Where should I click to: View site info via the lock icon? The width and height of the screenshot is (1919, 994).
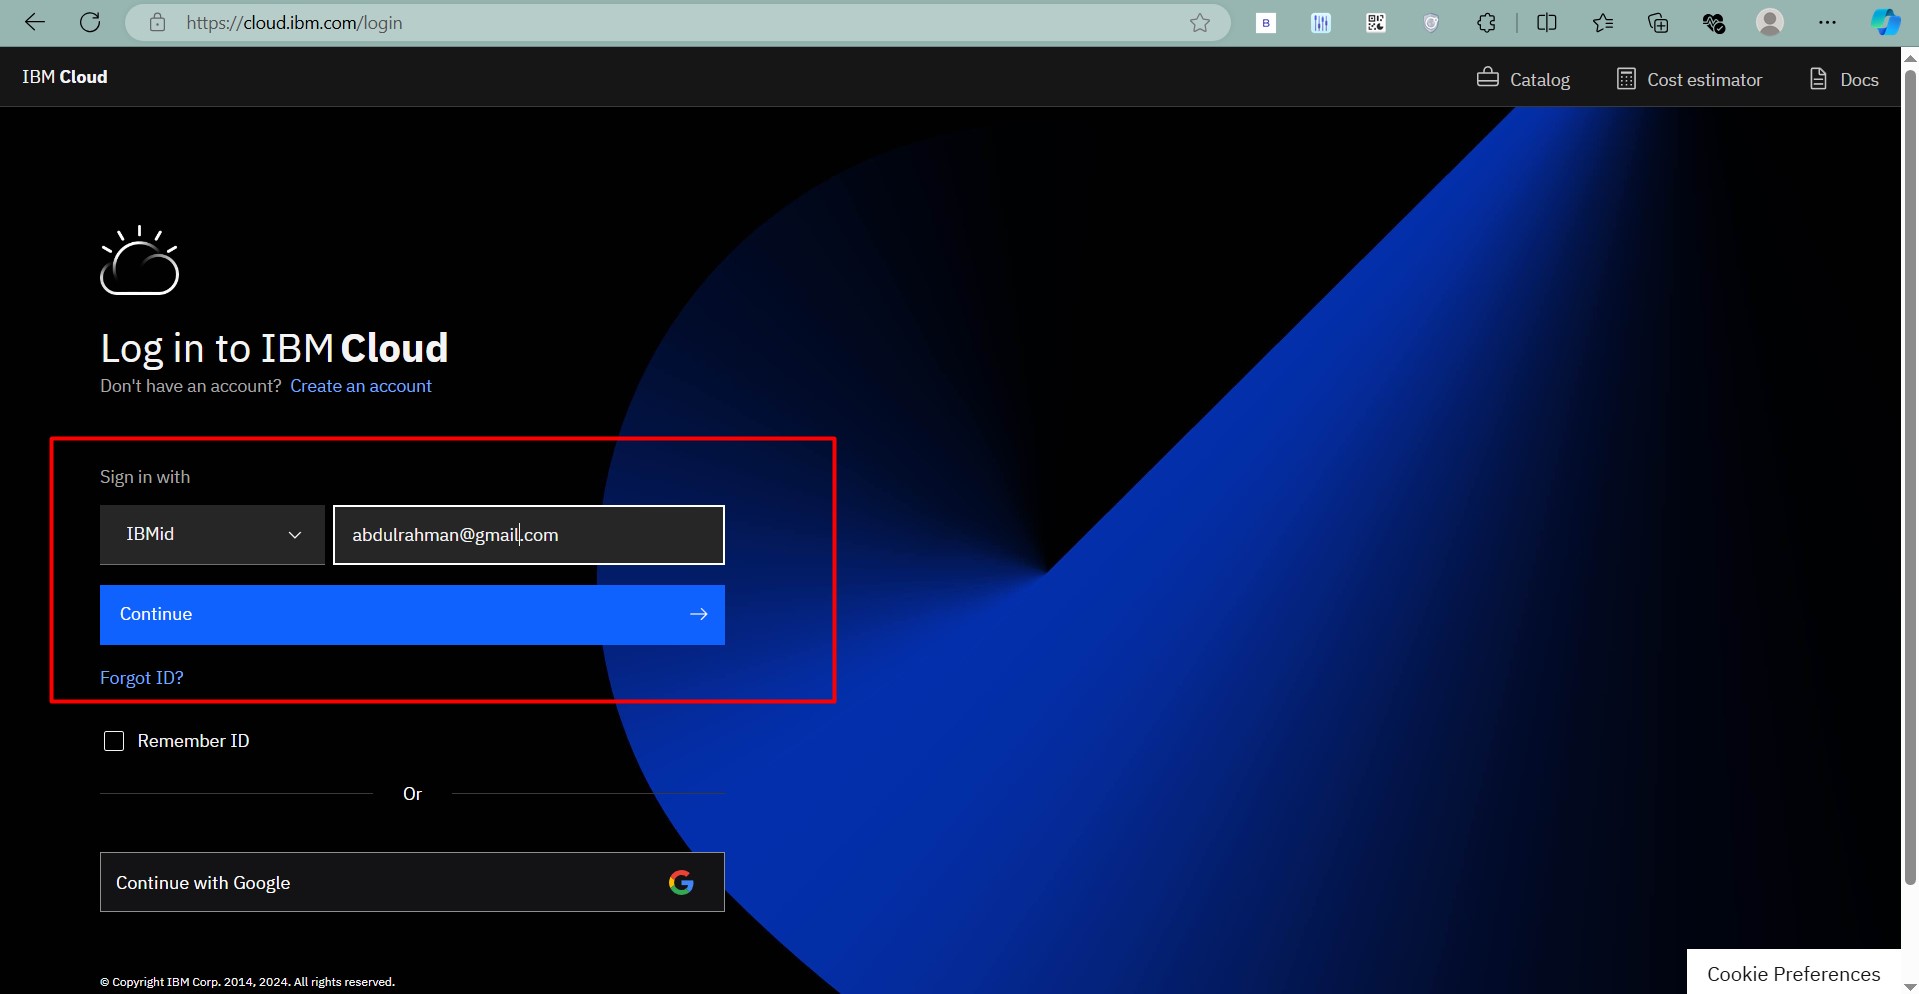(157, 22)
